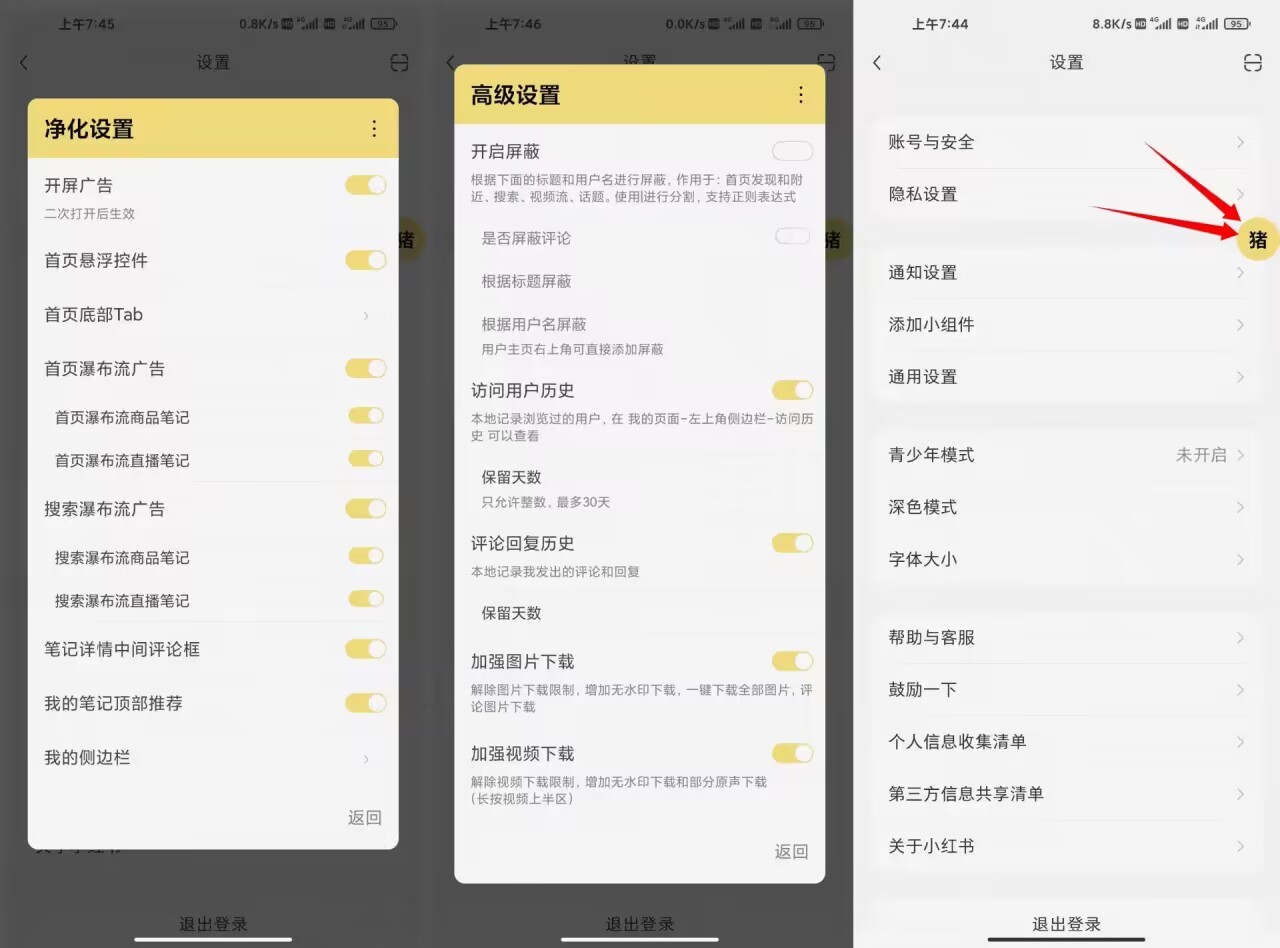Disable the 开屏广告 toggle

click(366, 185)
